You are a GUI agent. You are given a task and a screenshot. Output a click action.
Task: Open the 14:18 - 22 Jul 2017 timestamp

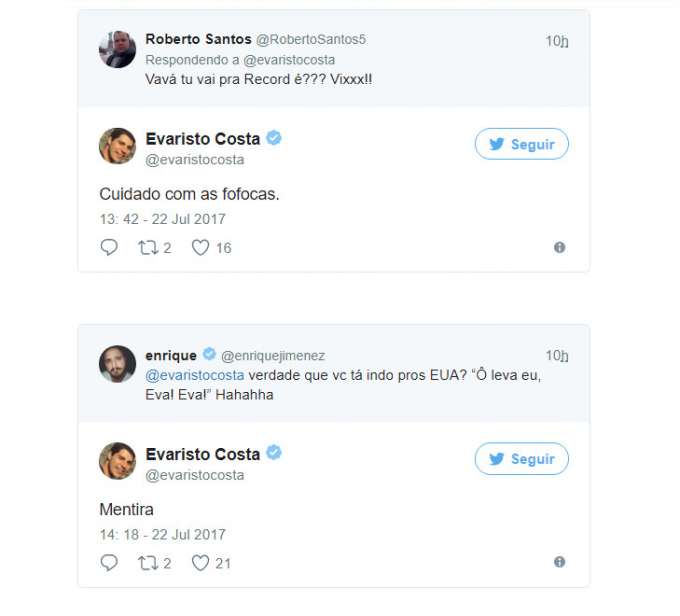tap(162, 535)
